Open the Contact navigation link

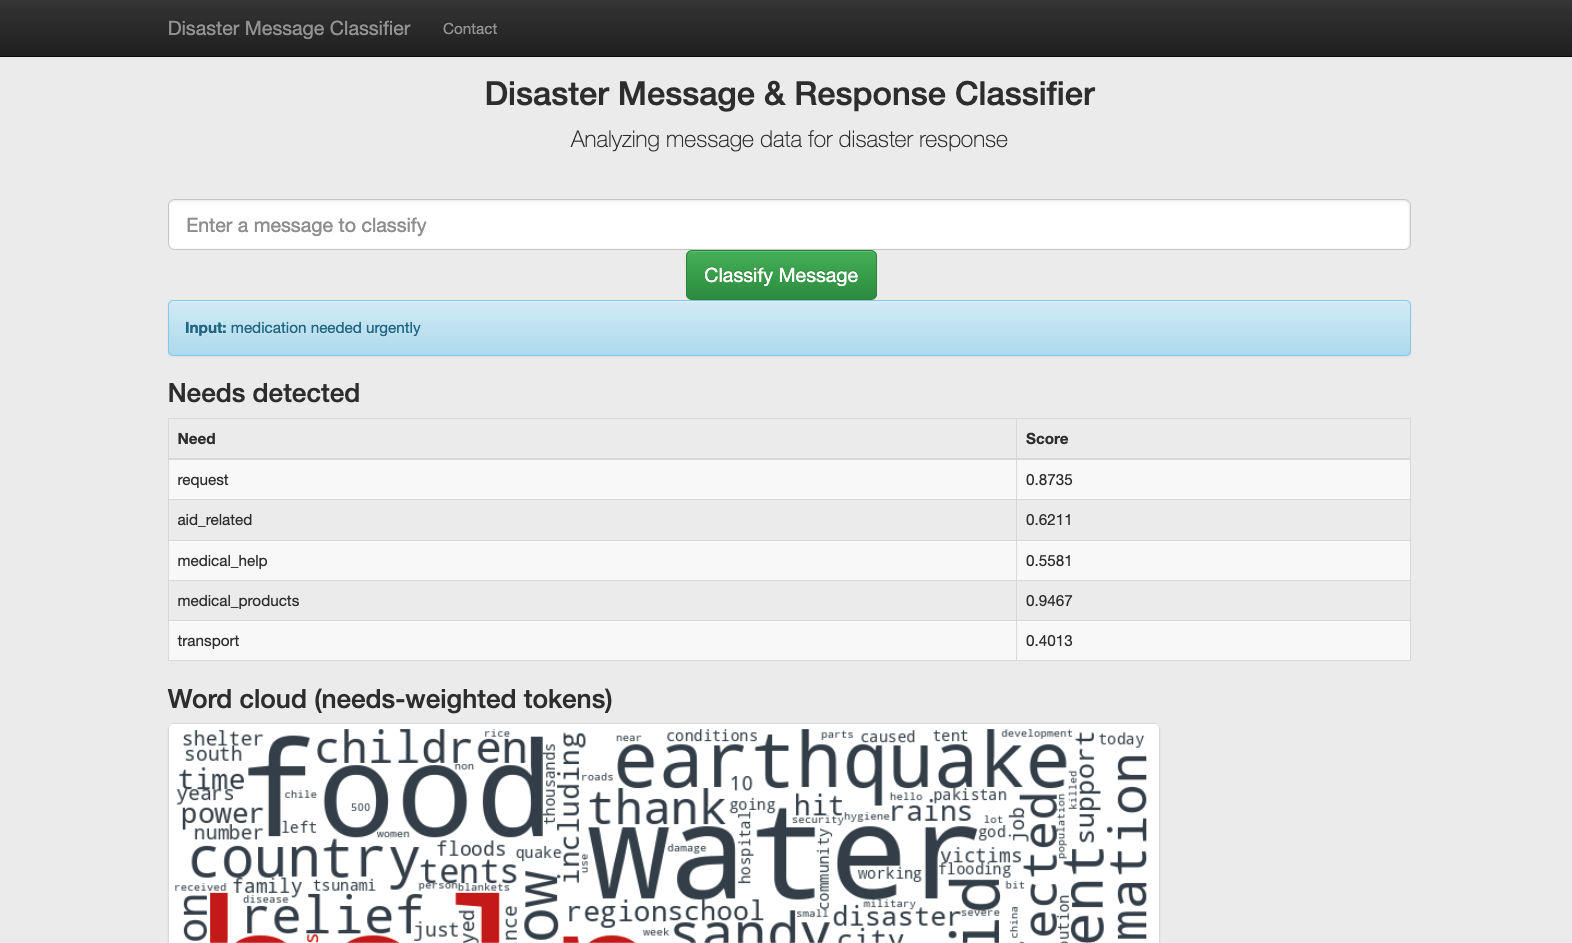pos(470,29)
